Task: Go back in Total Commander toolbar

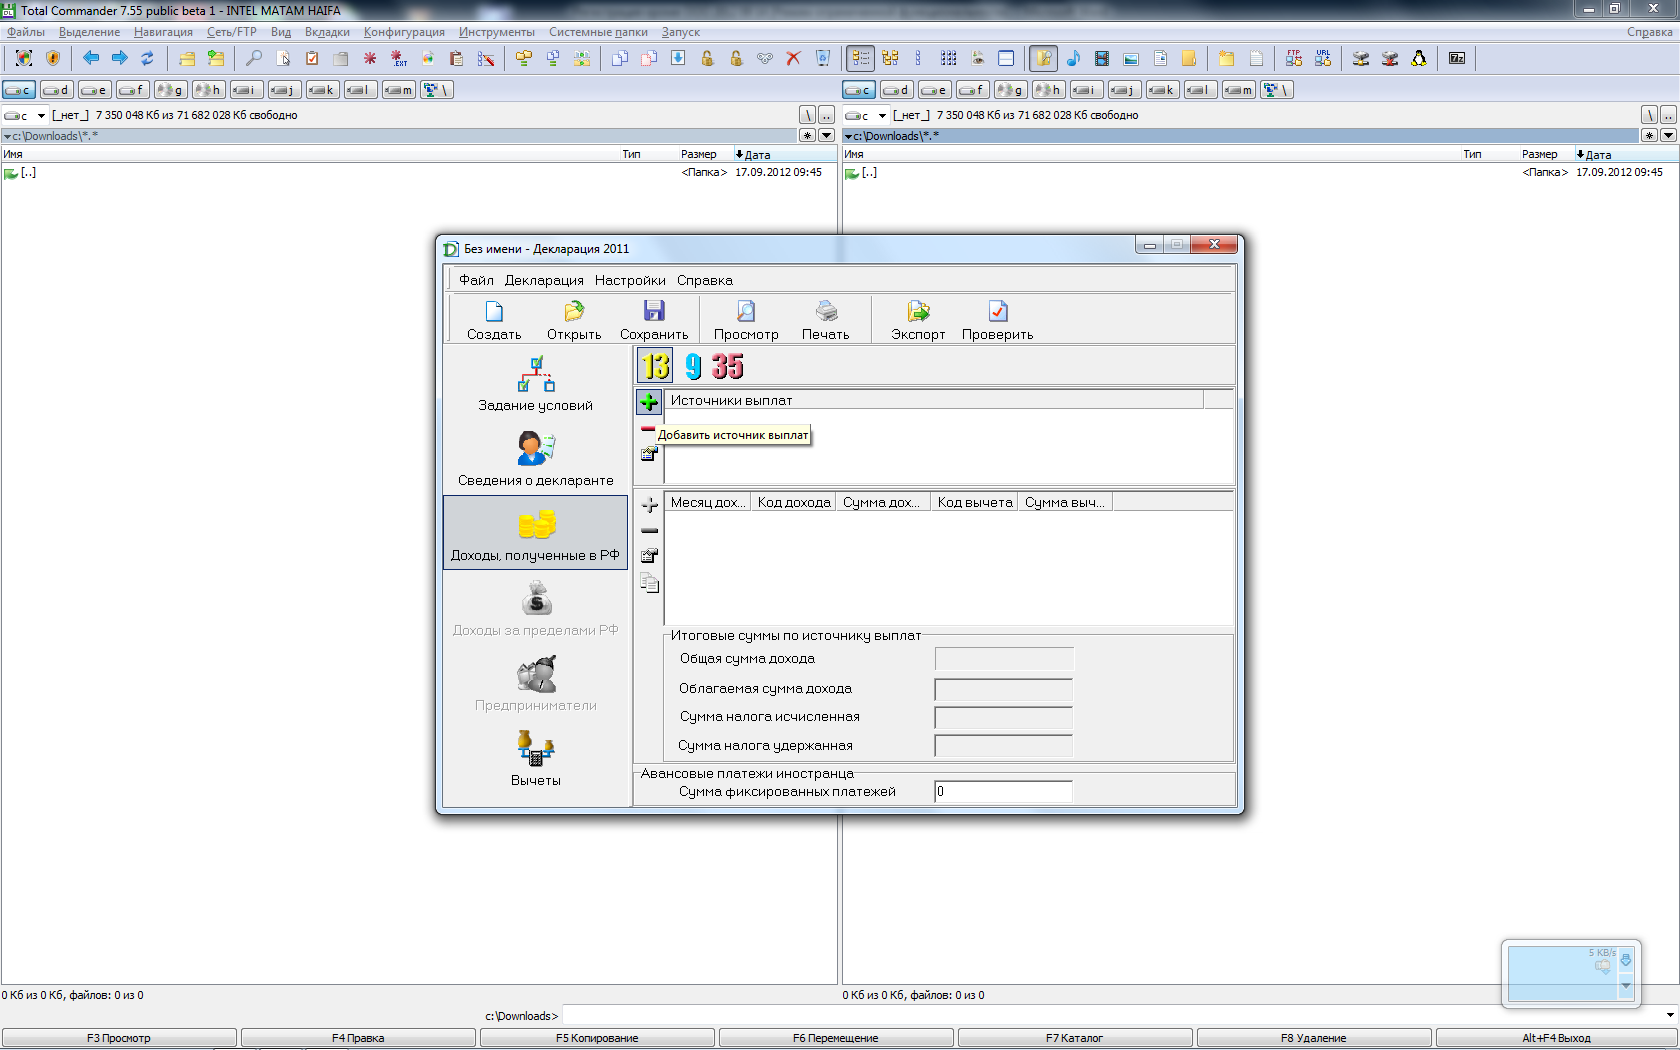Action: tap(91, 58)
